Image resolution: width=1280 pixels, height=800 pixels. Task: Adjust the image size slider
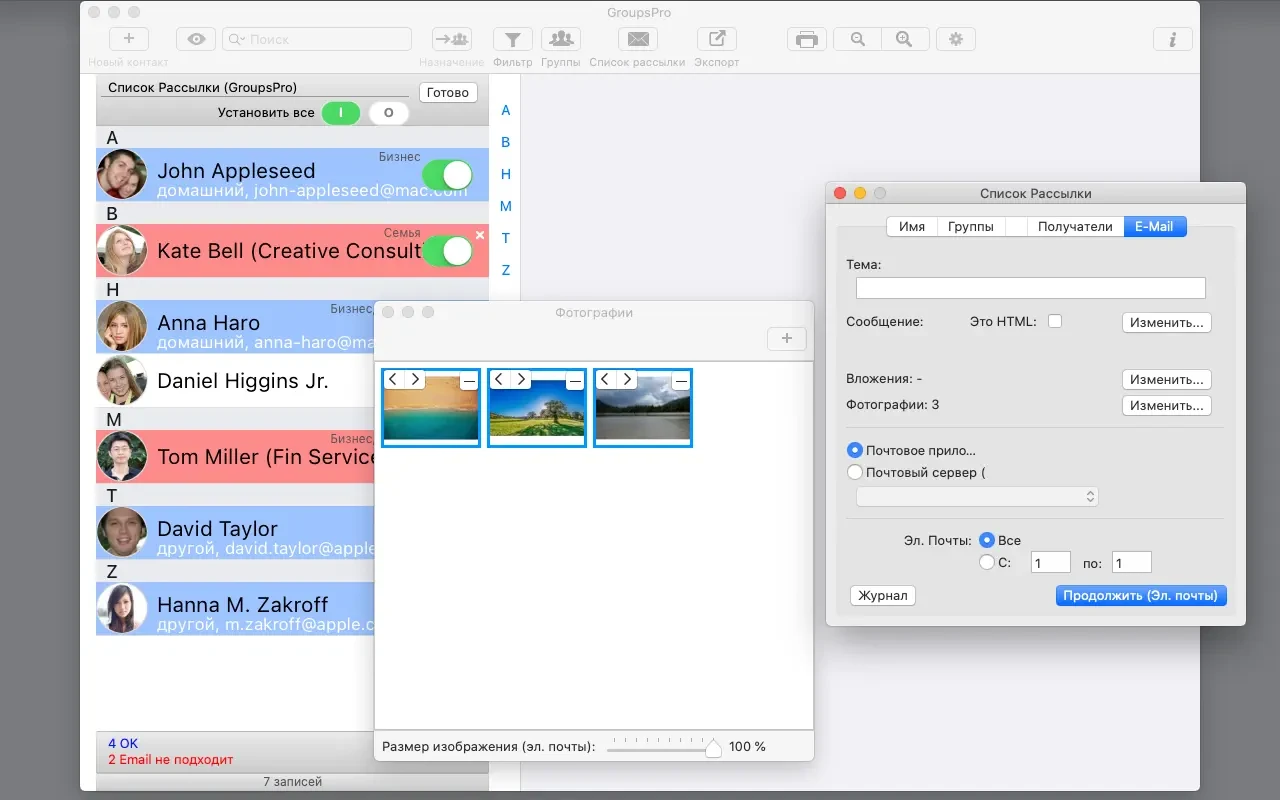click(x=713, y=747)
